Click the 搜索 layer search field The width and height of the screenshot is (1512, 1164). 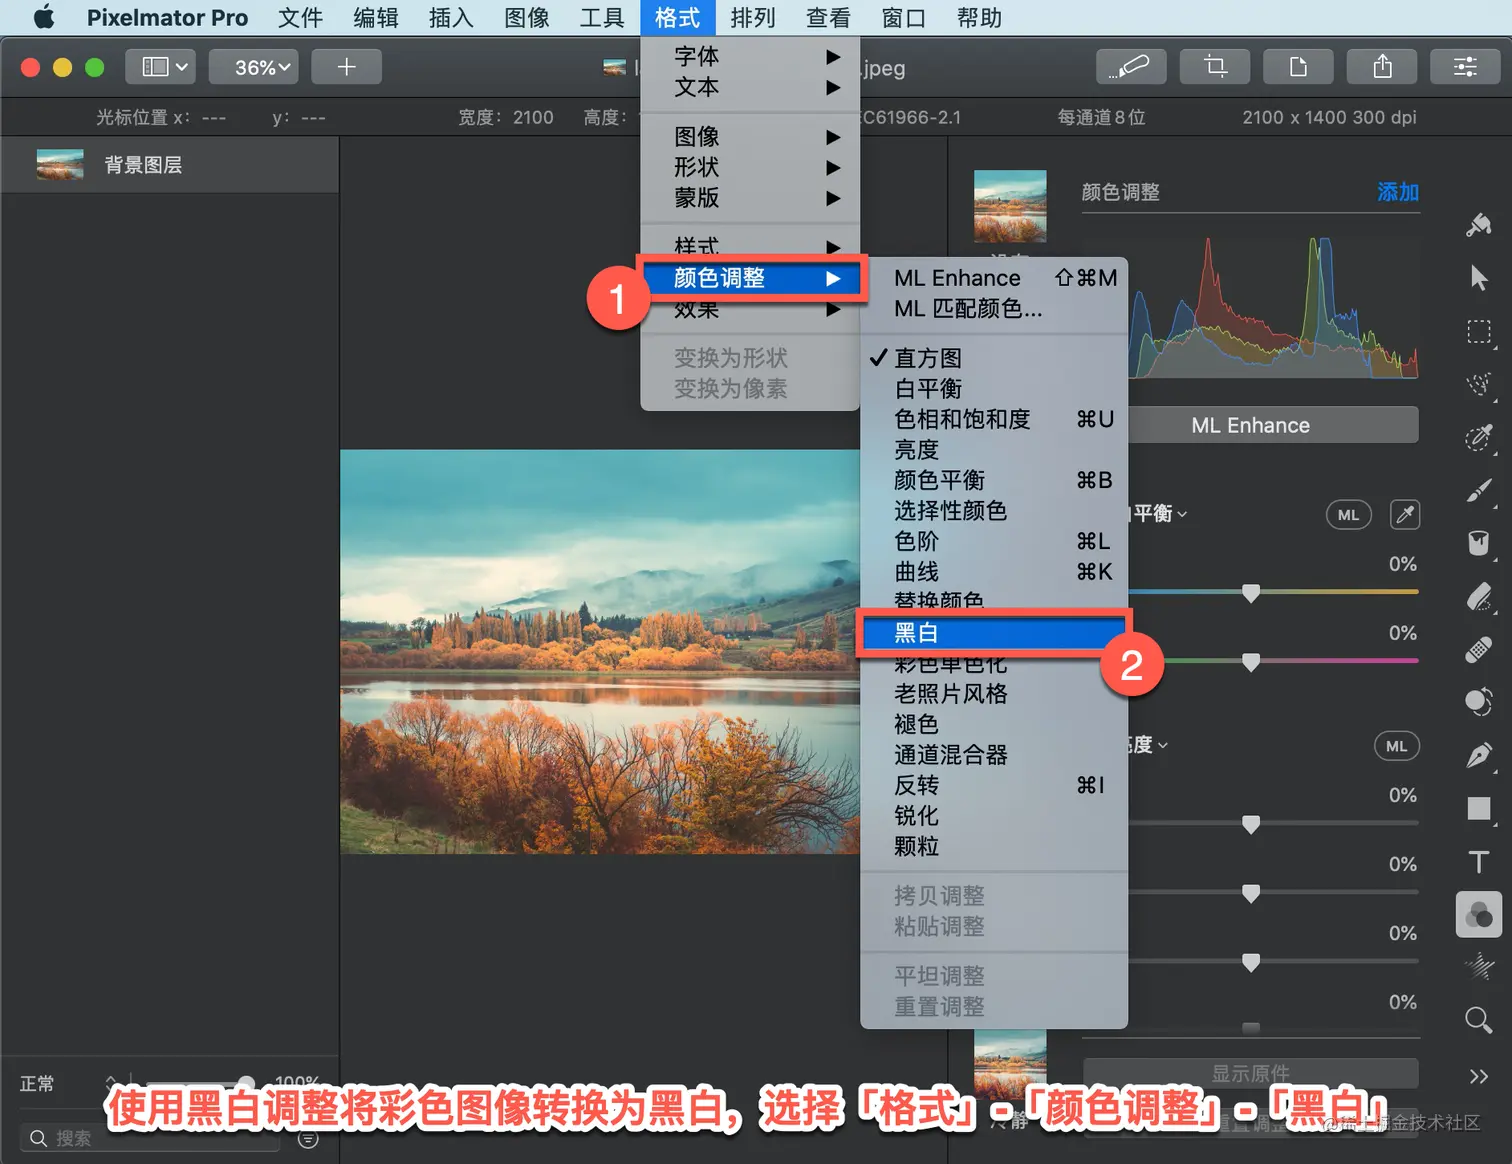(150, 1138)
